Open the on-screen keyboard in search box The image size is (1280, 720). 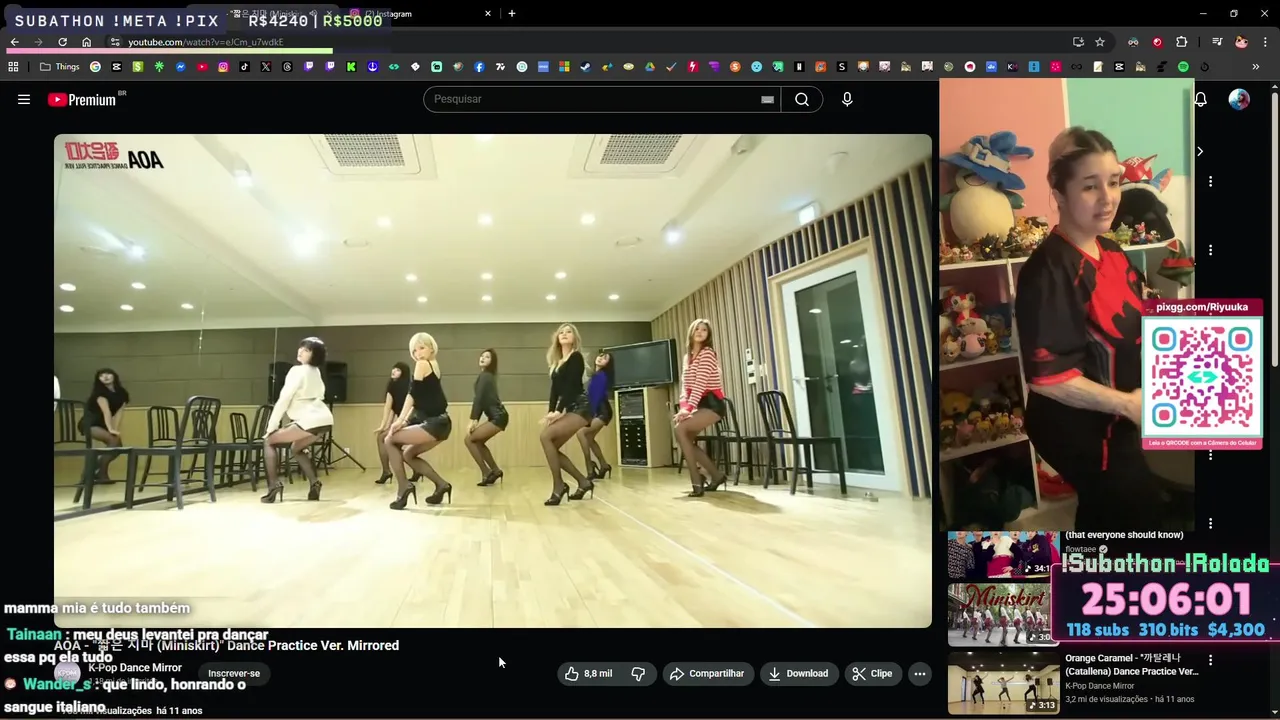(x=767, y=99)
